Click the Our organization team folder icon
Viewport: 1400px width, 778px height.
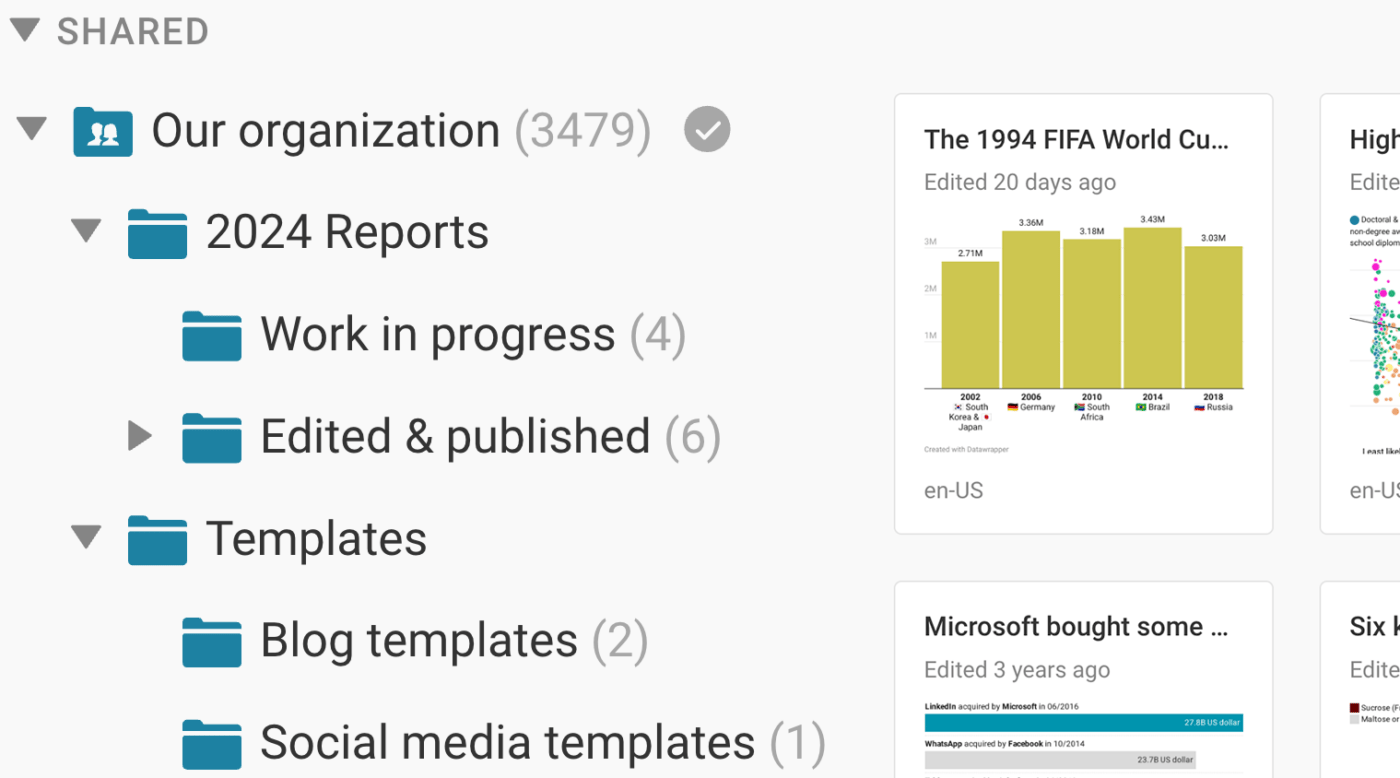103,132
